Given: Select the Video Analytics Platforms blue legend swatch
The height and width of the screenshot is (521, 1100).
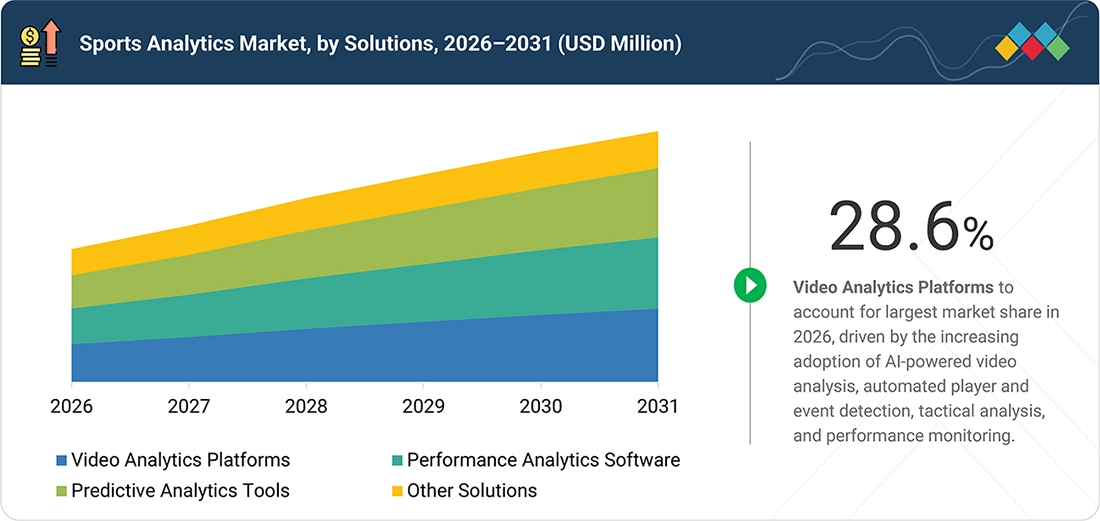Looking at the screenshot, I should [62, 461].
